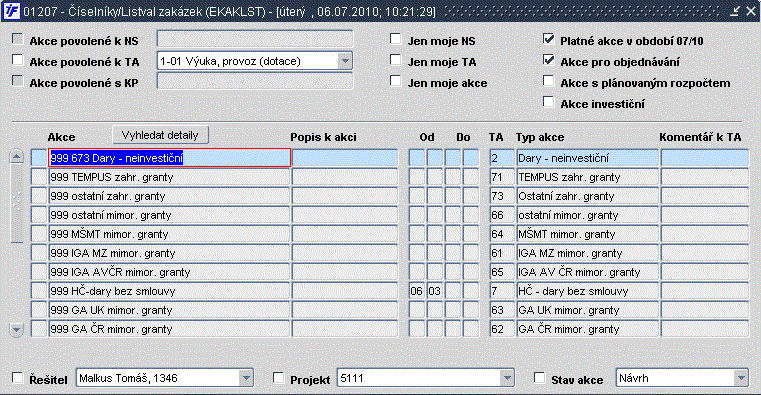Toggle the Akce povolené k NS checkbox
Viewport: 761px width, 395px height.
[x=17, y=39]
